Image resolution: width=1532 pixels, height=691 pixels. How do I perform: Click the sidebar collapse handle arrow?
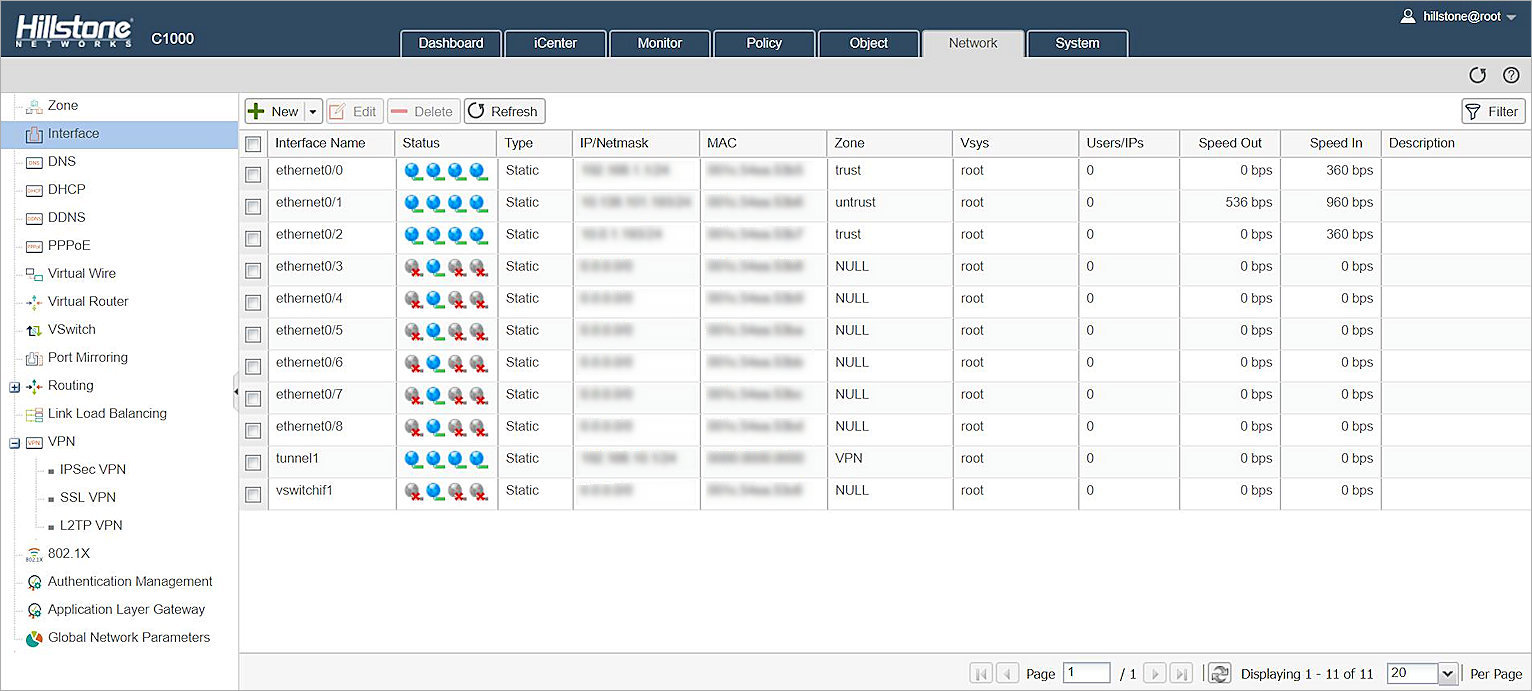(236, 392)
